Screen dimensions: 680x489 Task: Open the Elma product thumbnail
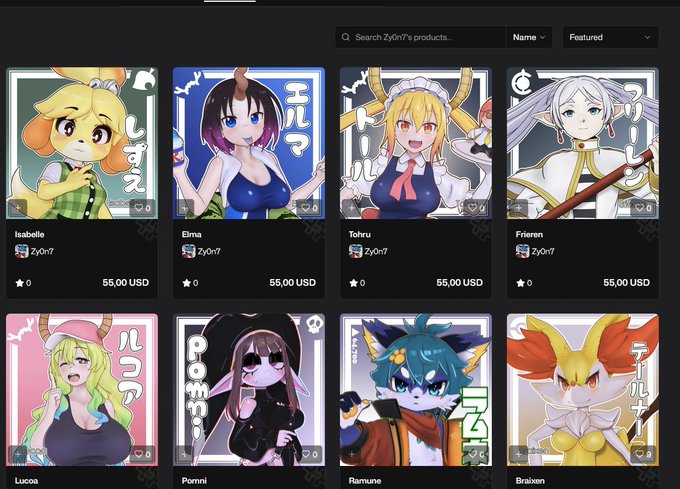[249, 143]
